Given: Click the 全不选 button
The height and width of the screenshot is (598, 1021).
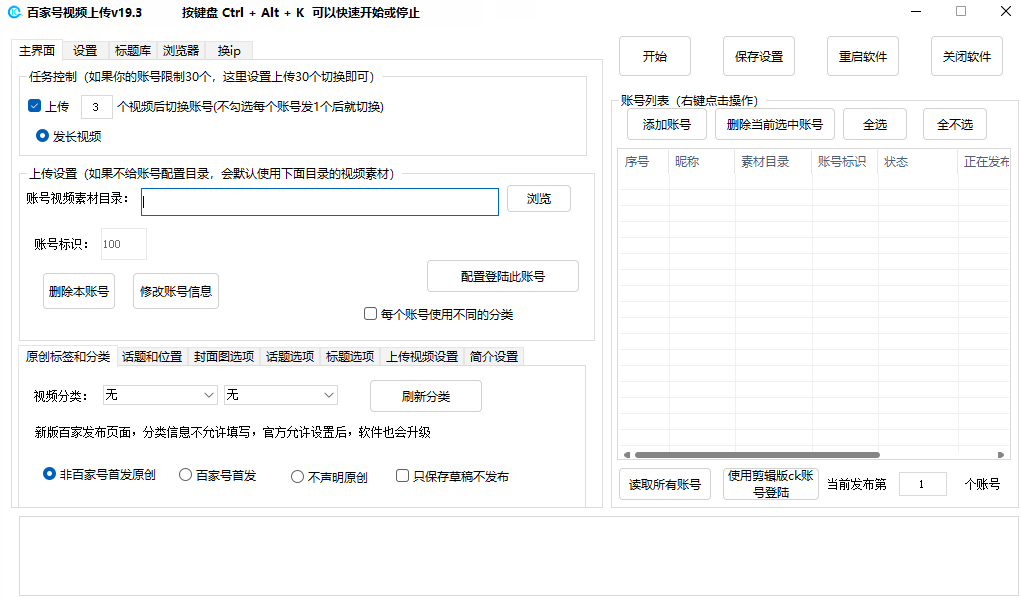Looking at the screenshot, I should [955, 124].
